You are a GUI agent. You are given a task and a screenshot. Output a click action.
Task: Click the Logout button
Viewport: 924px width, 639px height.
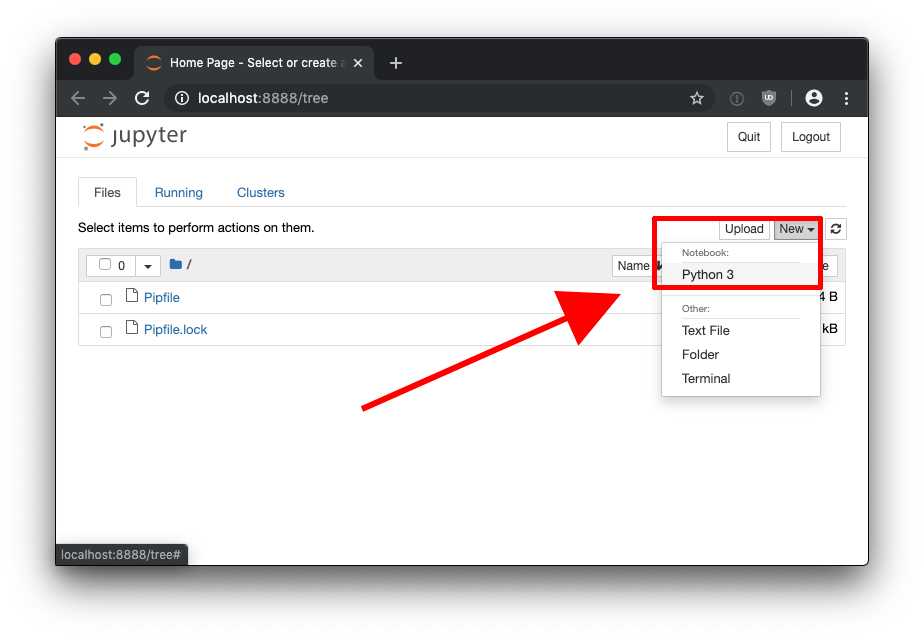[810, 137]
